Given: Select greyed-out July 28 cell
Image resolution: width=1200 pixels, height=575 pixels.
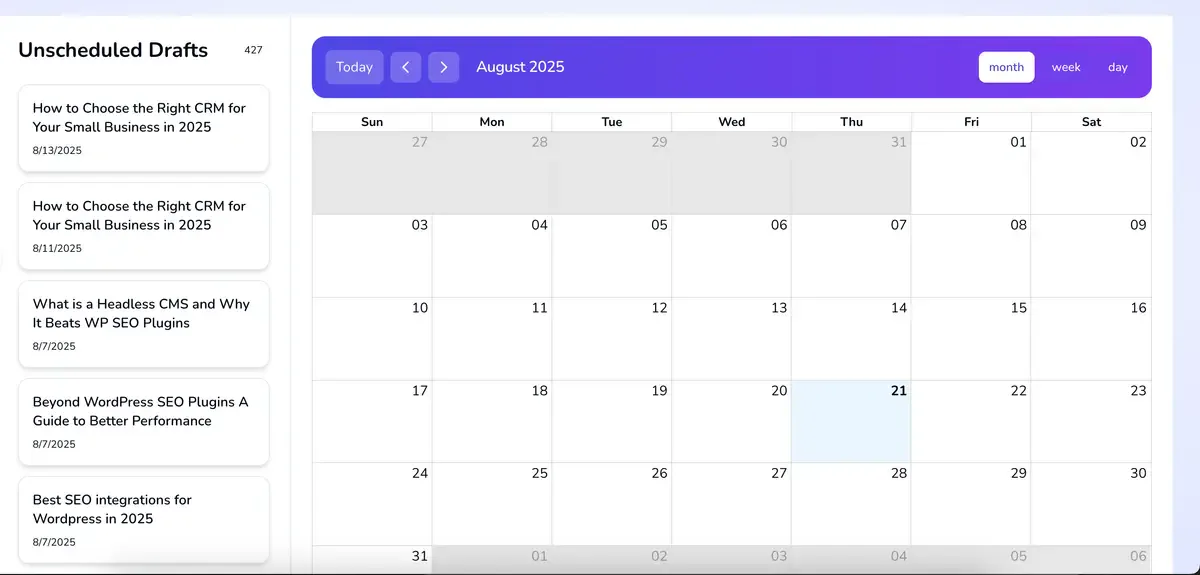Looking at the screenshot, I should click(492, 173).
